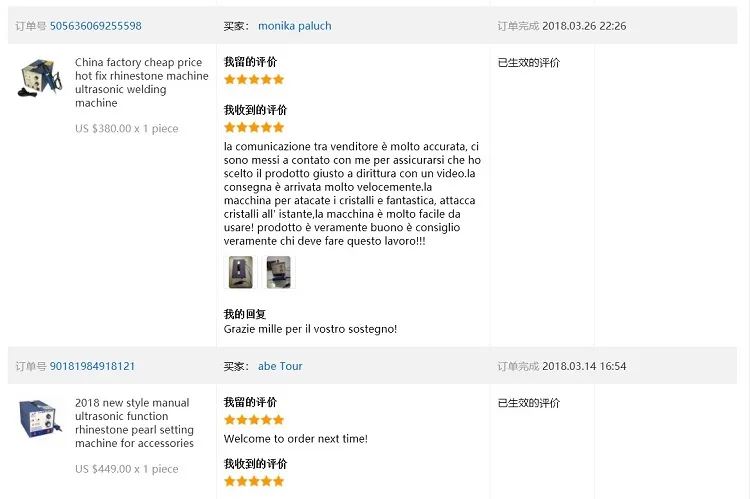Image resolution: width=750 pixels, height=499 pixels.
Task: Open buyer profile monika paluch
Action: point(294,26)
